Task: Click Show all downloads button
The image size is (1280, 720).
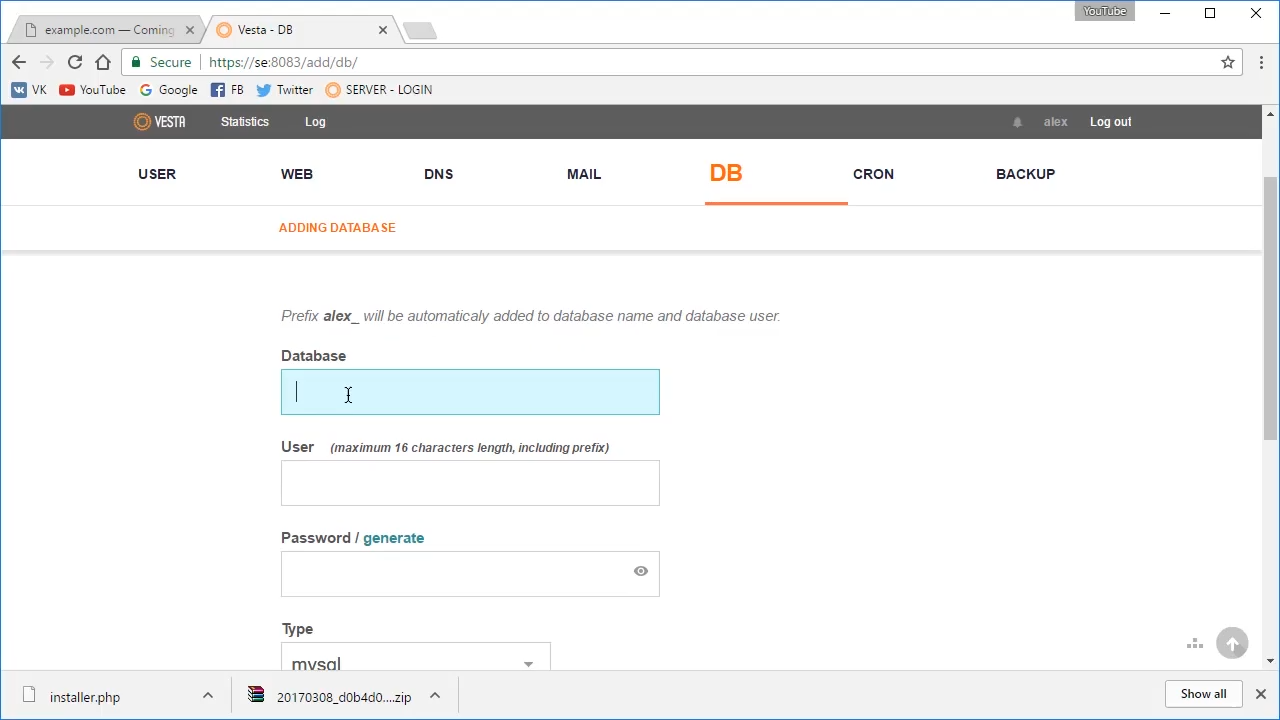Action: [x=1203, y=694]
